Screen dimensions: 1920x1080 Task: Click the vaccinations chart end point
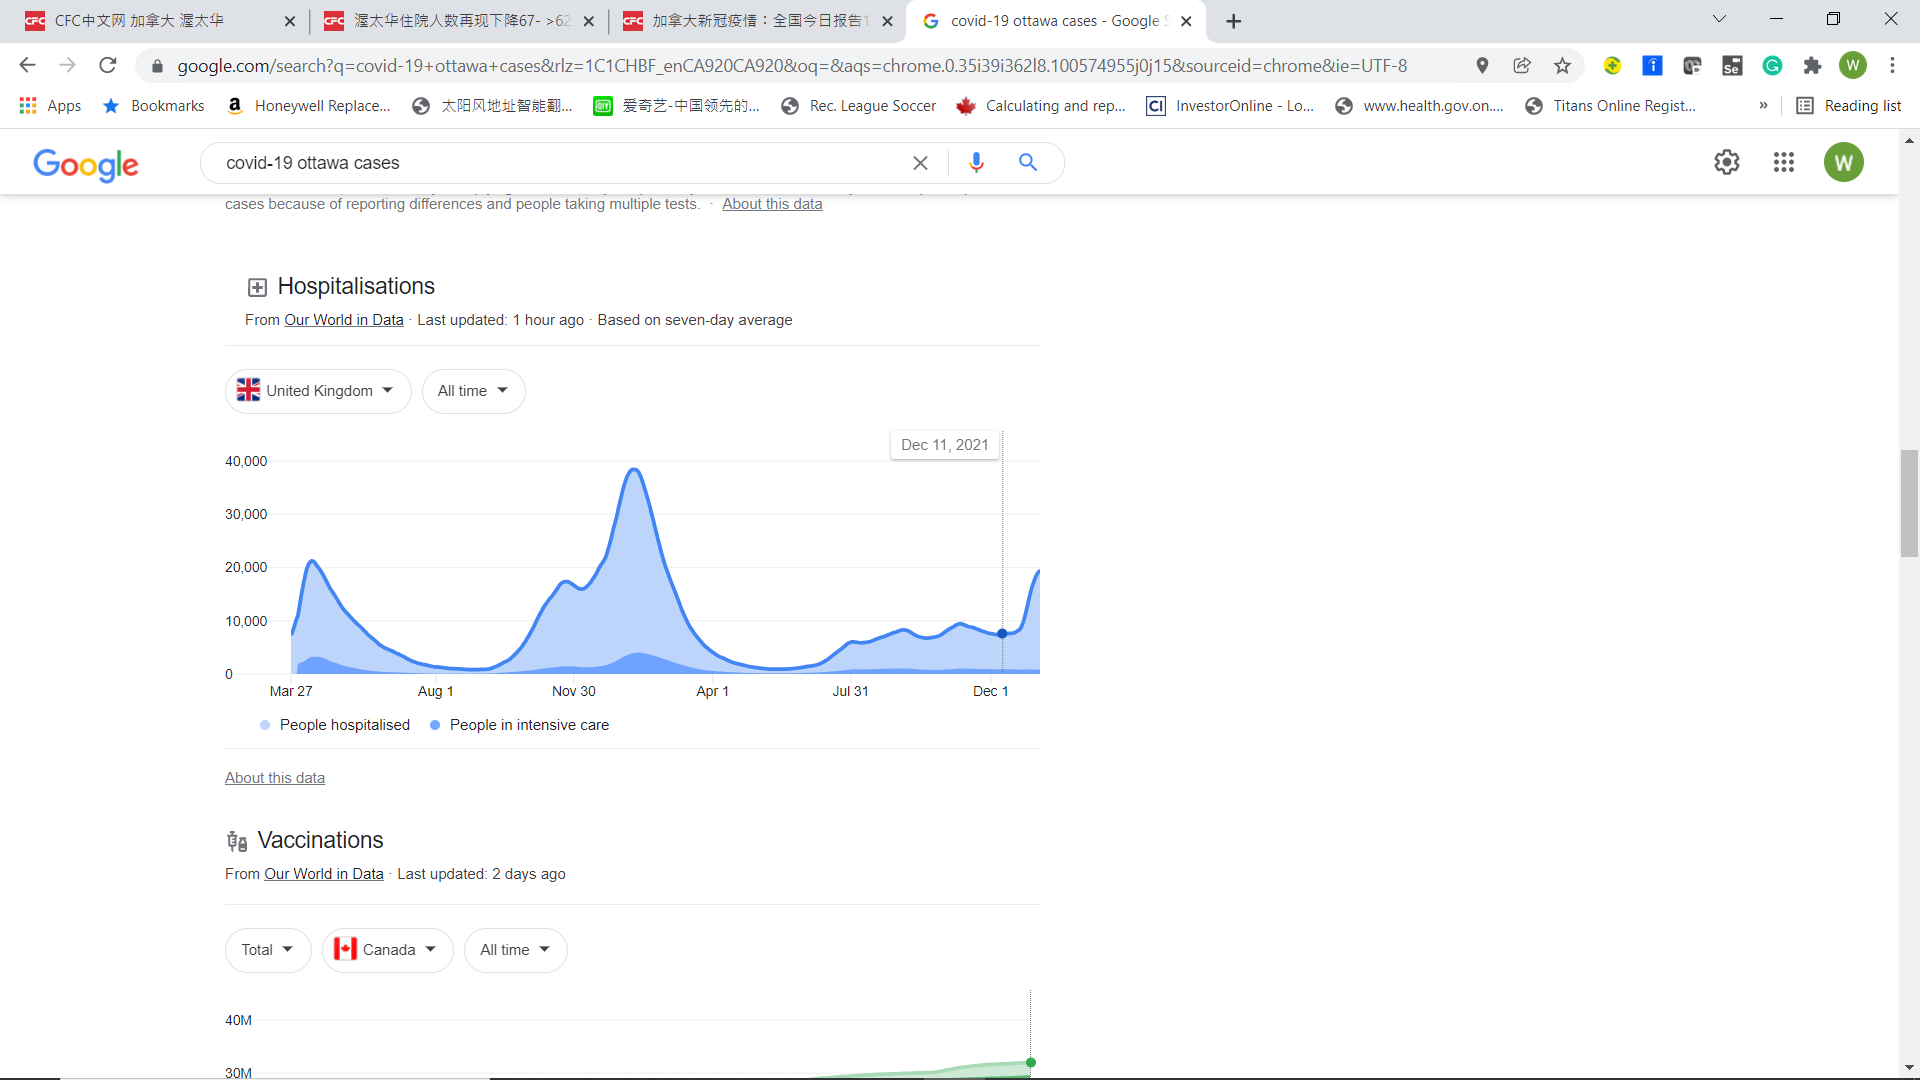coord(1030,1063)
